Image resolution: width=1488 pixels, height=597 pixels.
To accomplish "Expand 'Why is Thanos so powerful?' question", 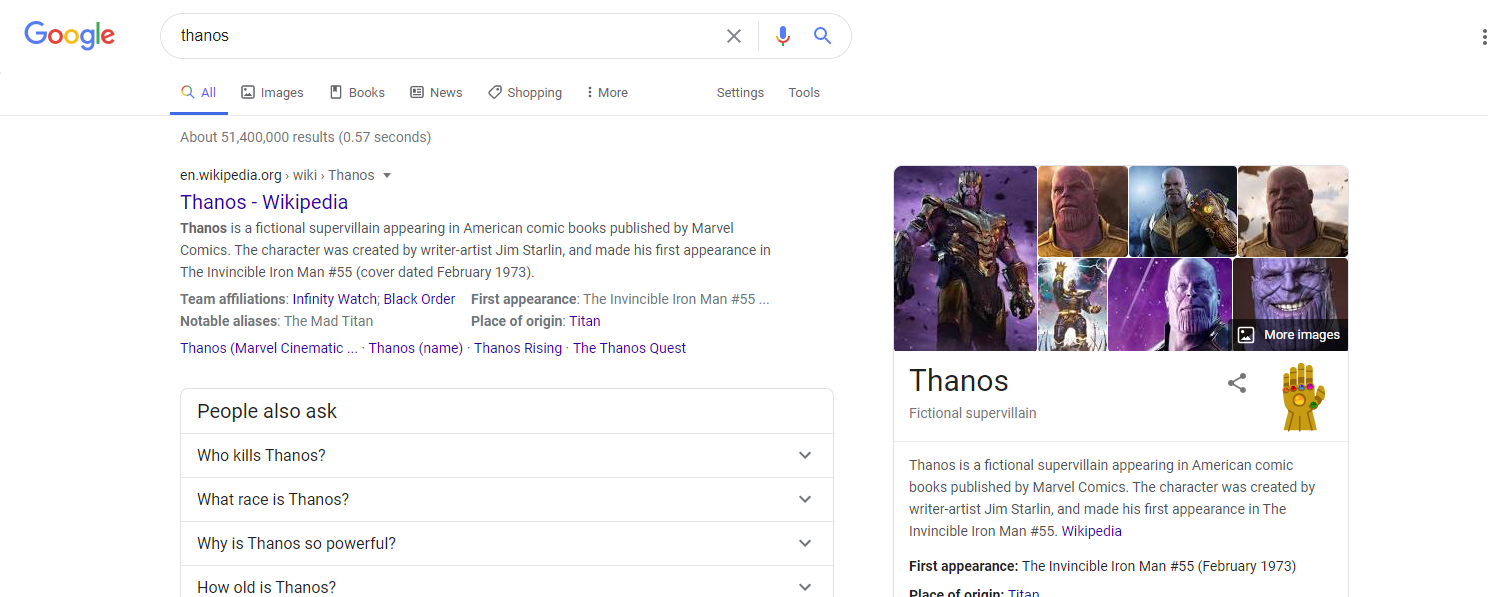I will tap(506, 543).
